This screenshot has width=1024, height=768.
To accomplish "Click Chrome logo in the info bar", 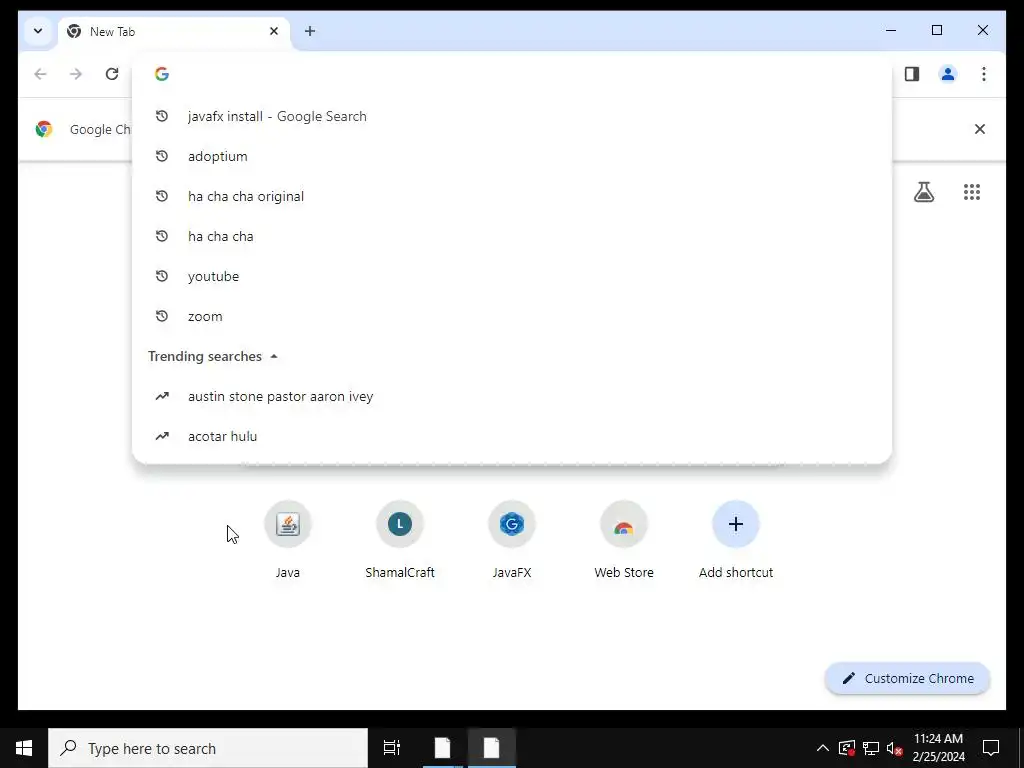I will click(44, 129).
